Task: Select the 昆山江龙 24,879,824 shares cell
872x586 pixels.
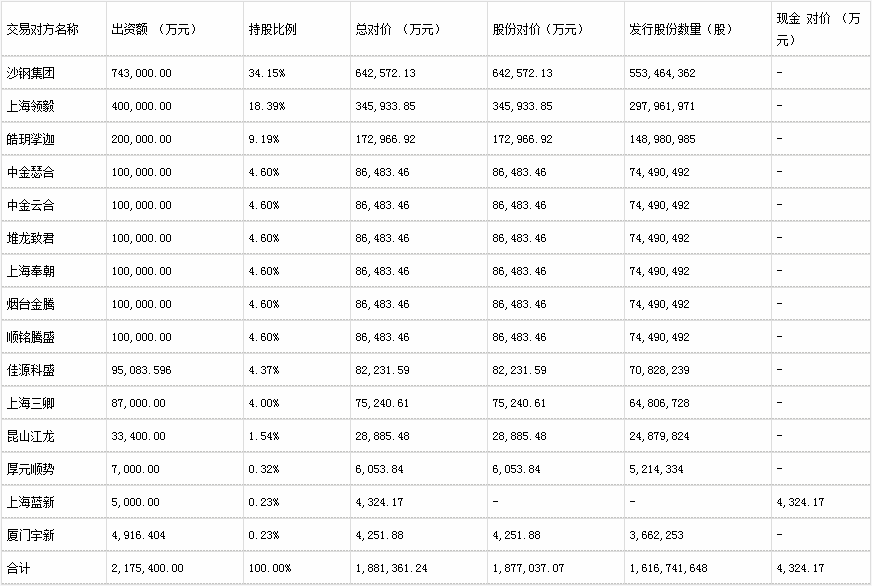Action: tap(697, 436)
